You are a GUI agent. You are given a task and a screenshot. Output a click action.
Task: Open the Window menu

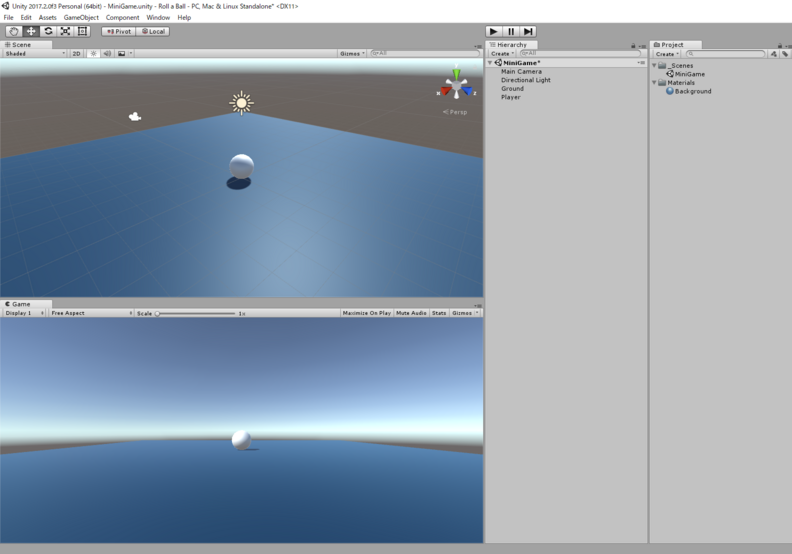pos(158,17)
